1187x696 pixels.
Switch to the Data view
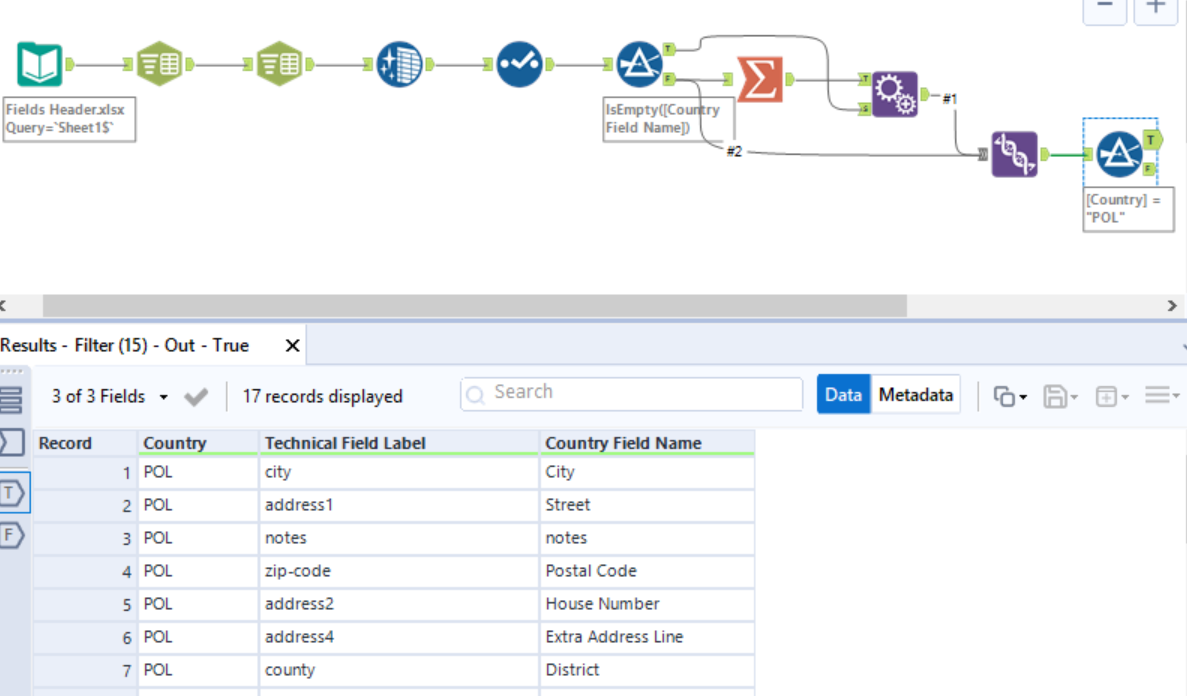[x=843, y=395]
